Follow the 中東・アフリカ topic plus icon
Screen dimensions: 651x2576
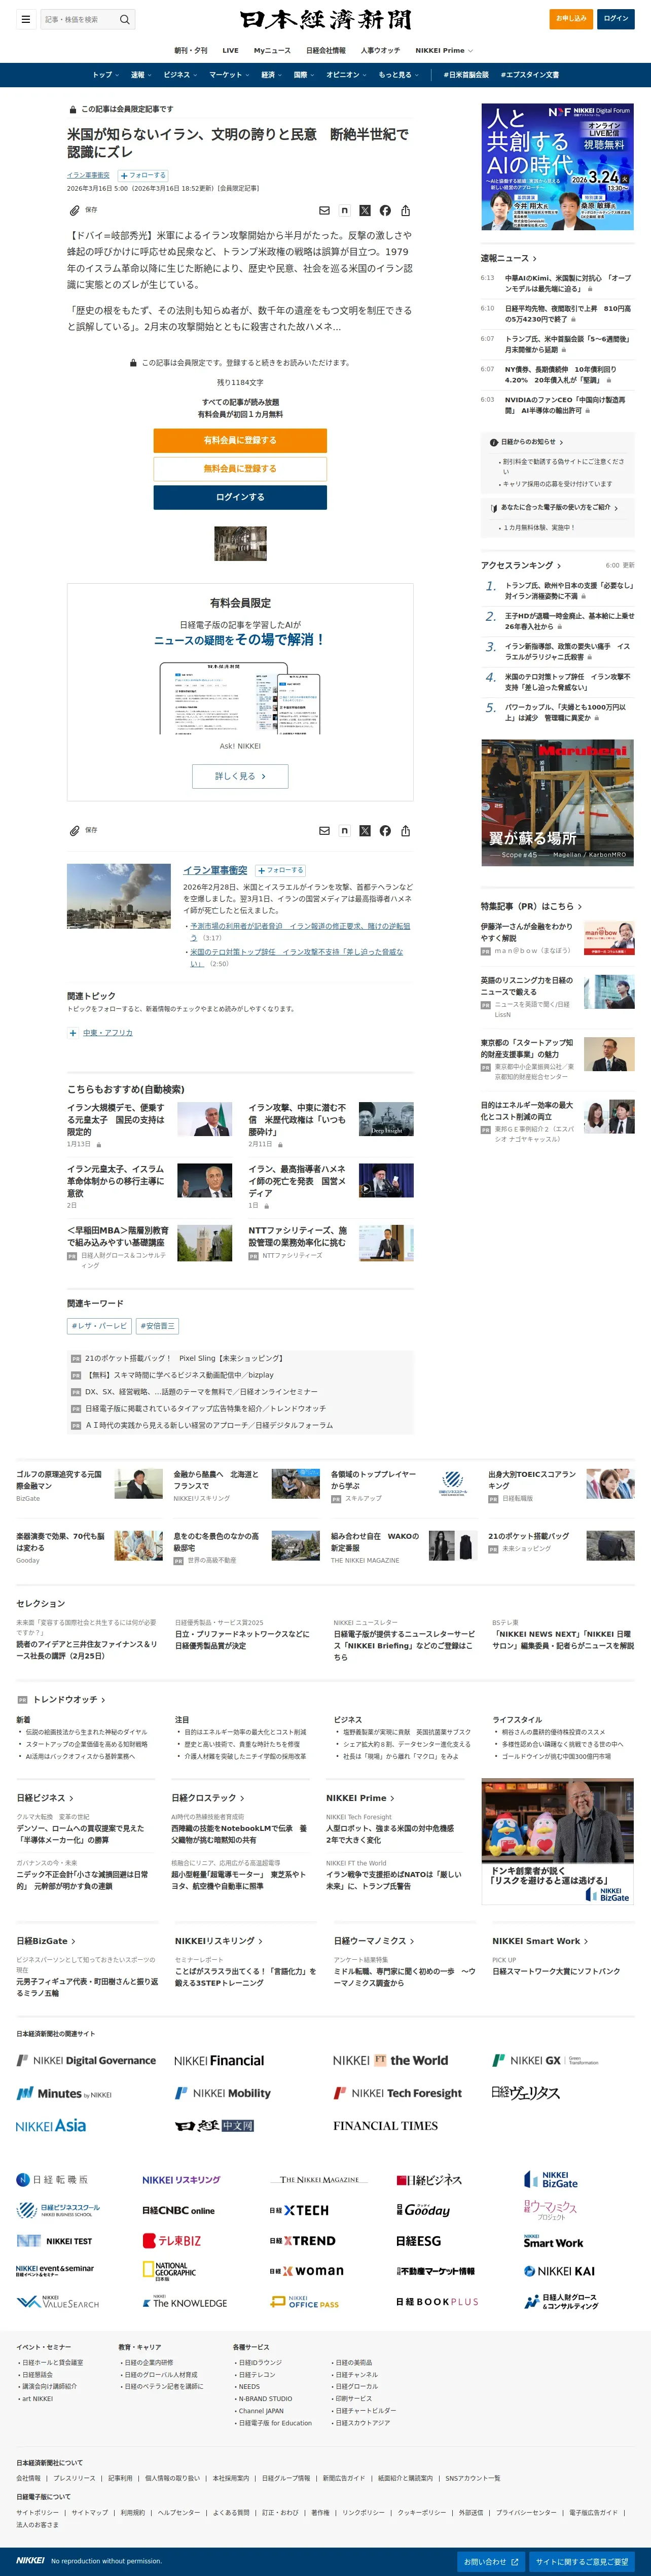click(73, 1033)
